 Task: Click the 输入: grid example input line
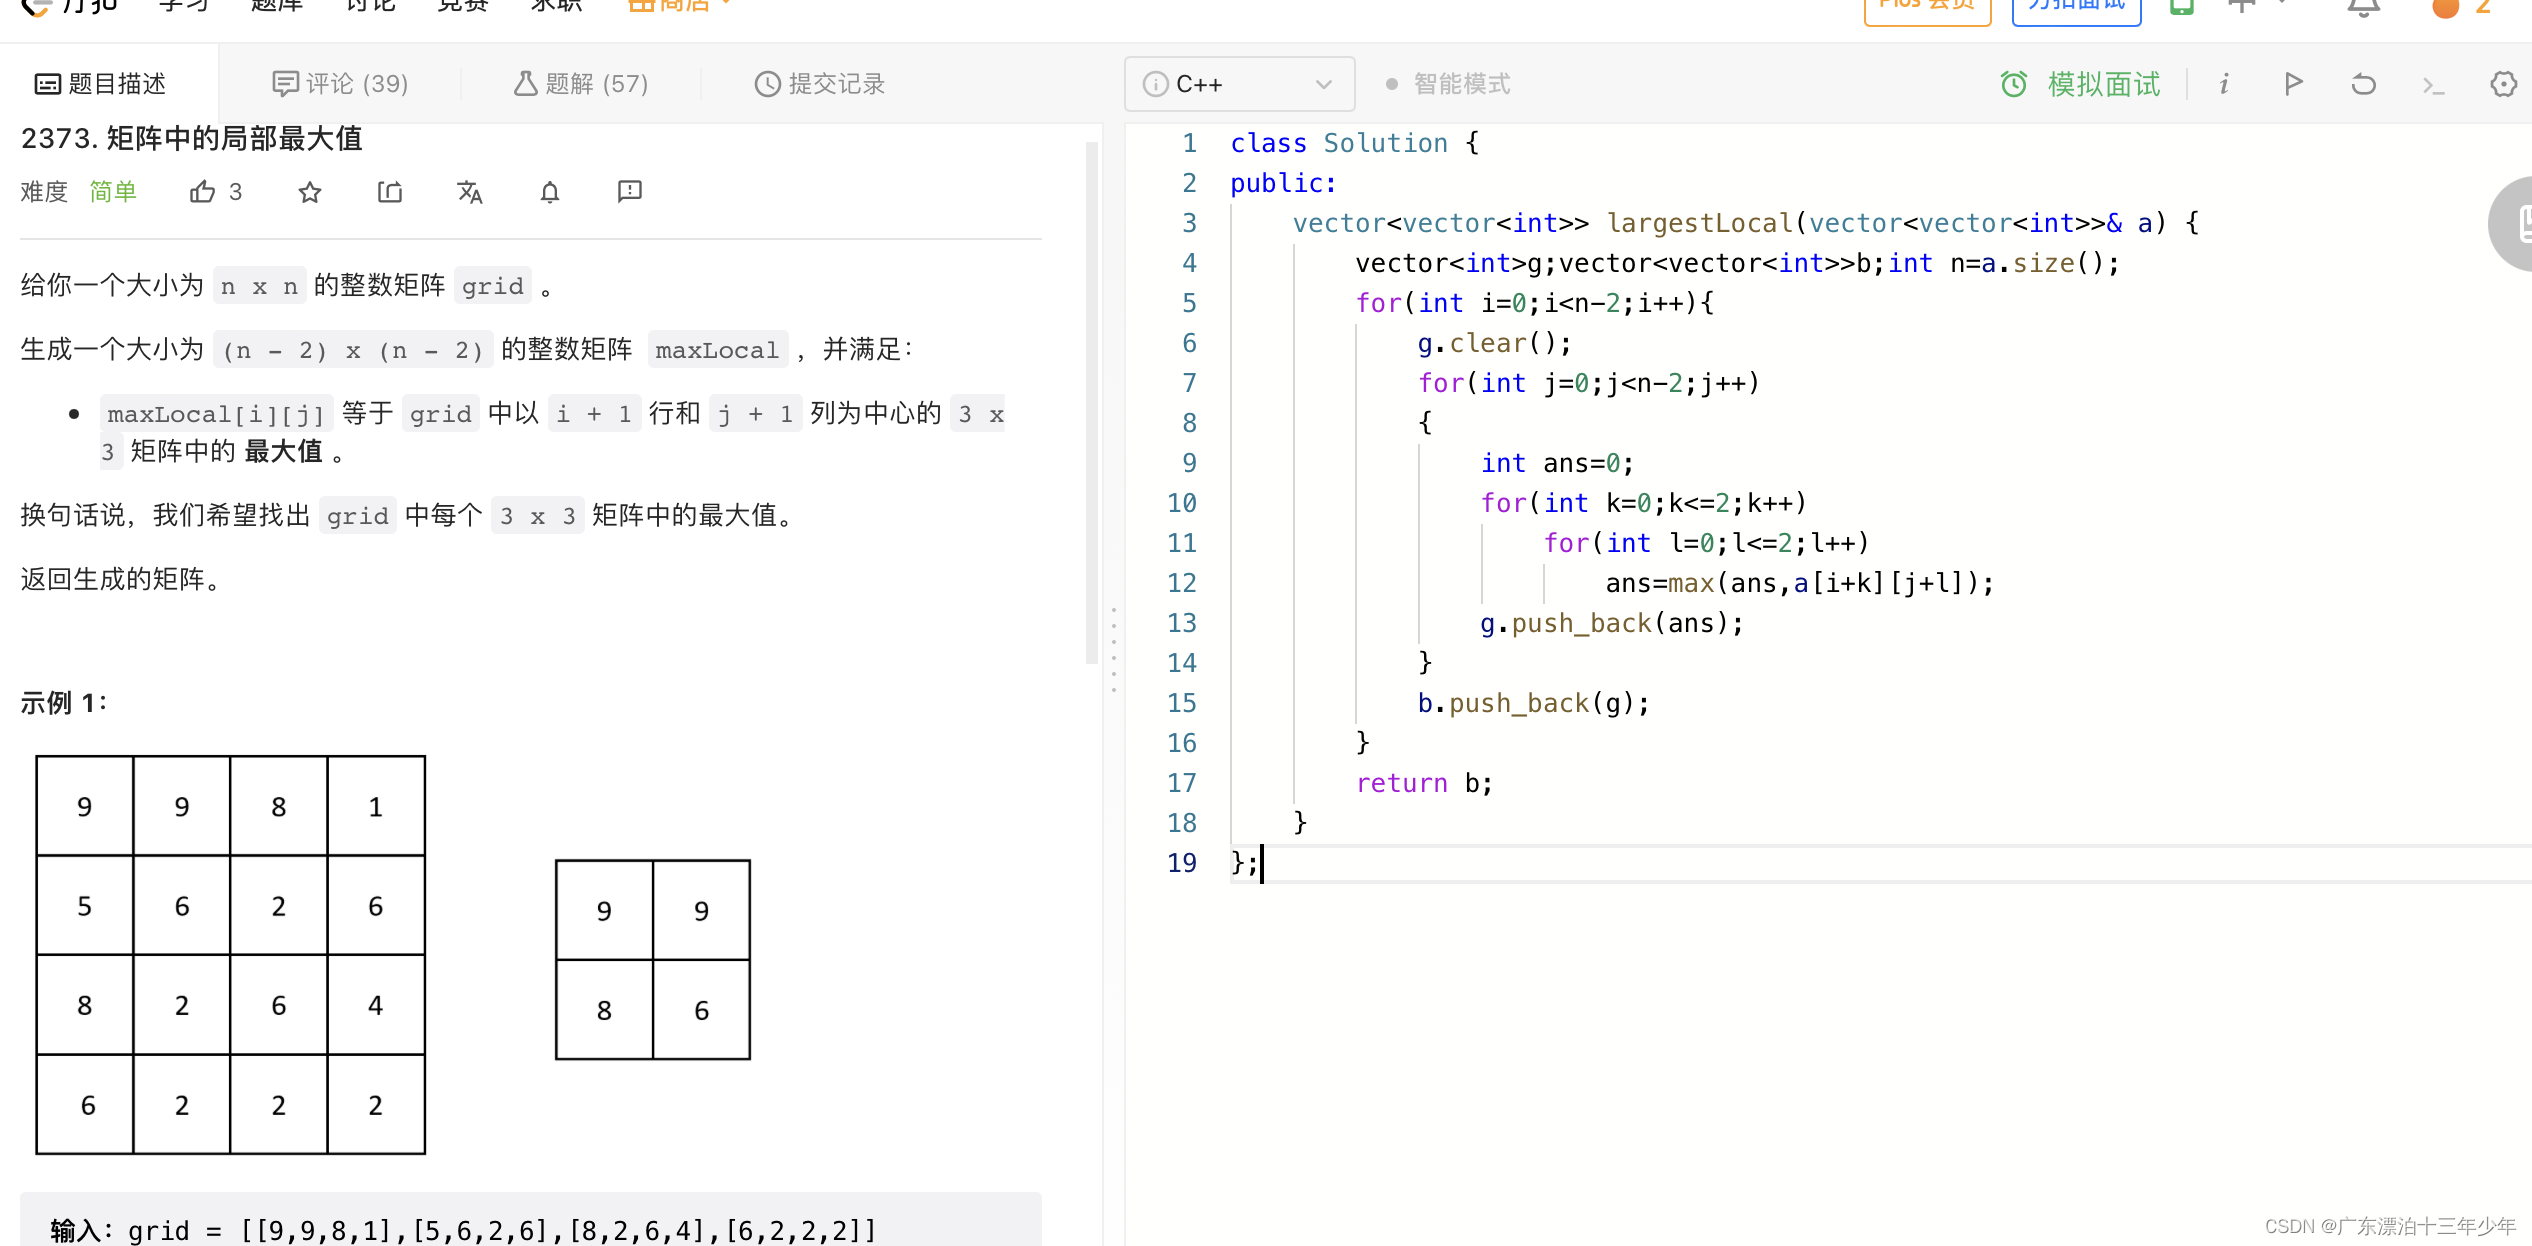(464, 1230)
